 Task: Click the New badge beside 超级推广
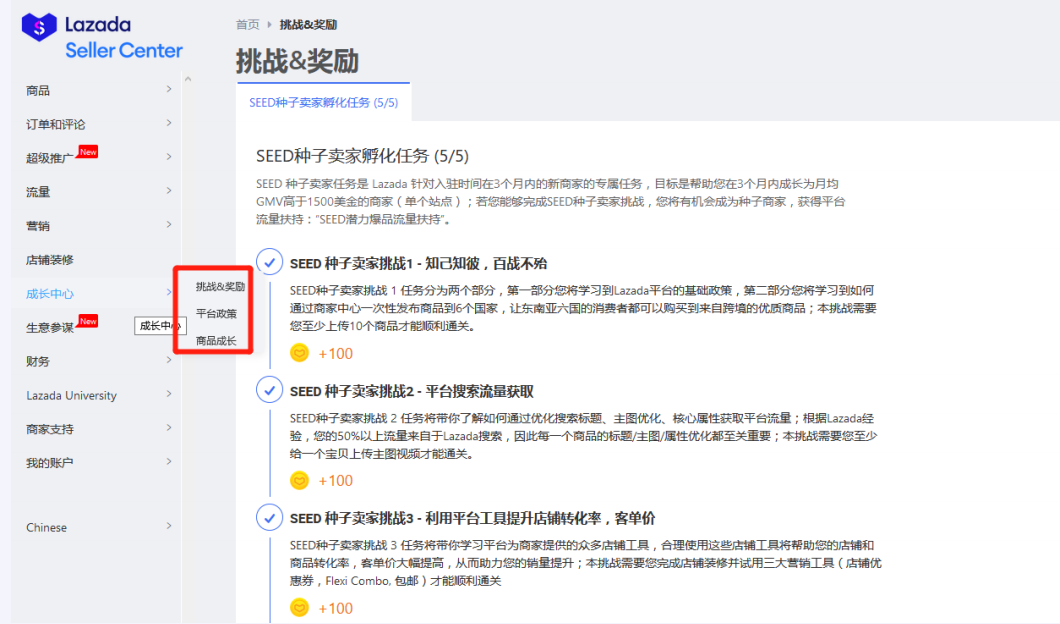point(88,151)
